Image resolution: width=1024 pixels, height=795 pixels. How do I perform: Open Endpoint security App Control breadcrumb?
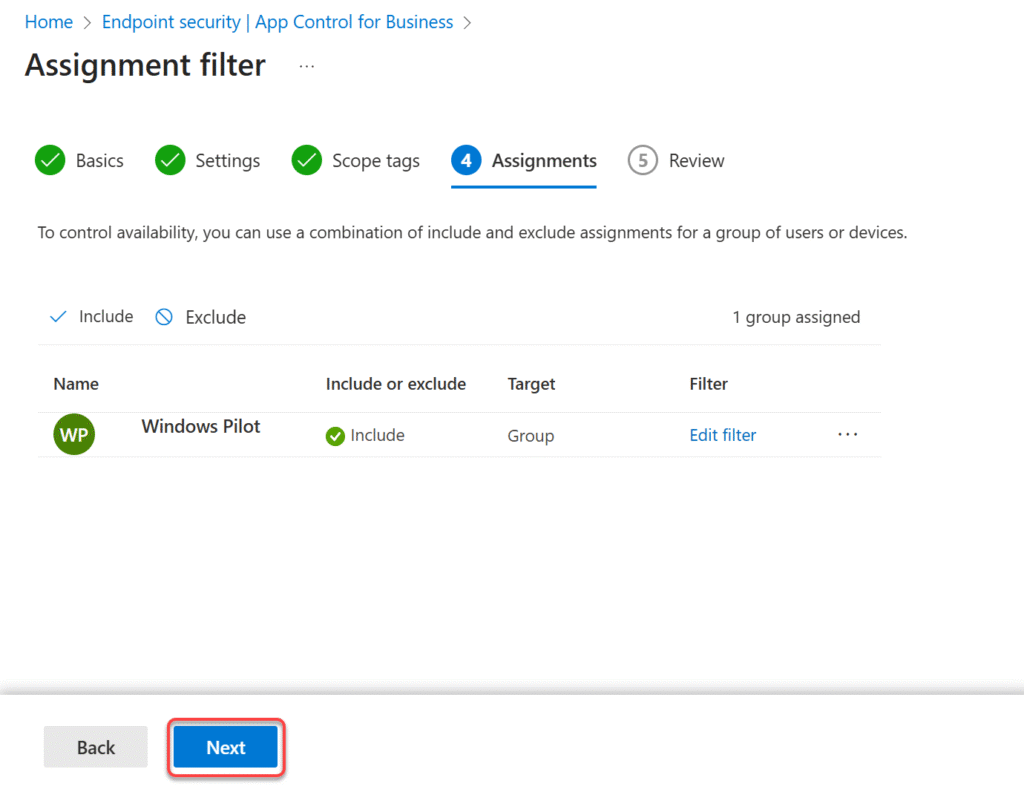coord(277,22)
